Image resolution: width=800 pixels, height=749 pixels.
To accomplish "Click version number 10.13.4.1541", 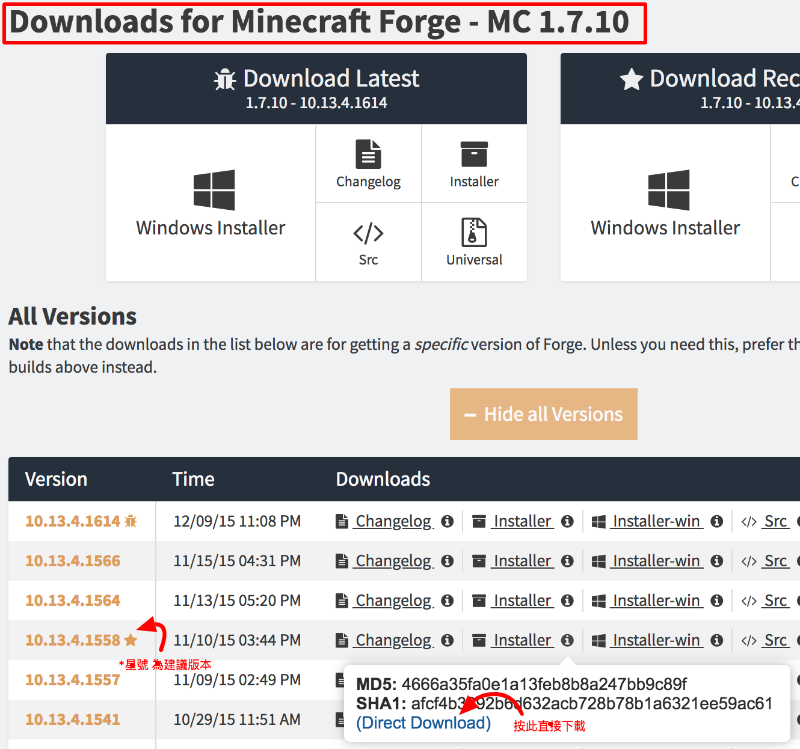I will point(72,719).
